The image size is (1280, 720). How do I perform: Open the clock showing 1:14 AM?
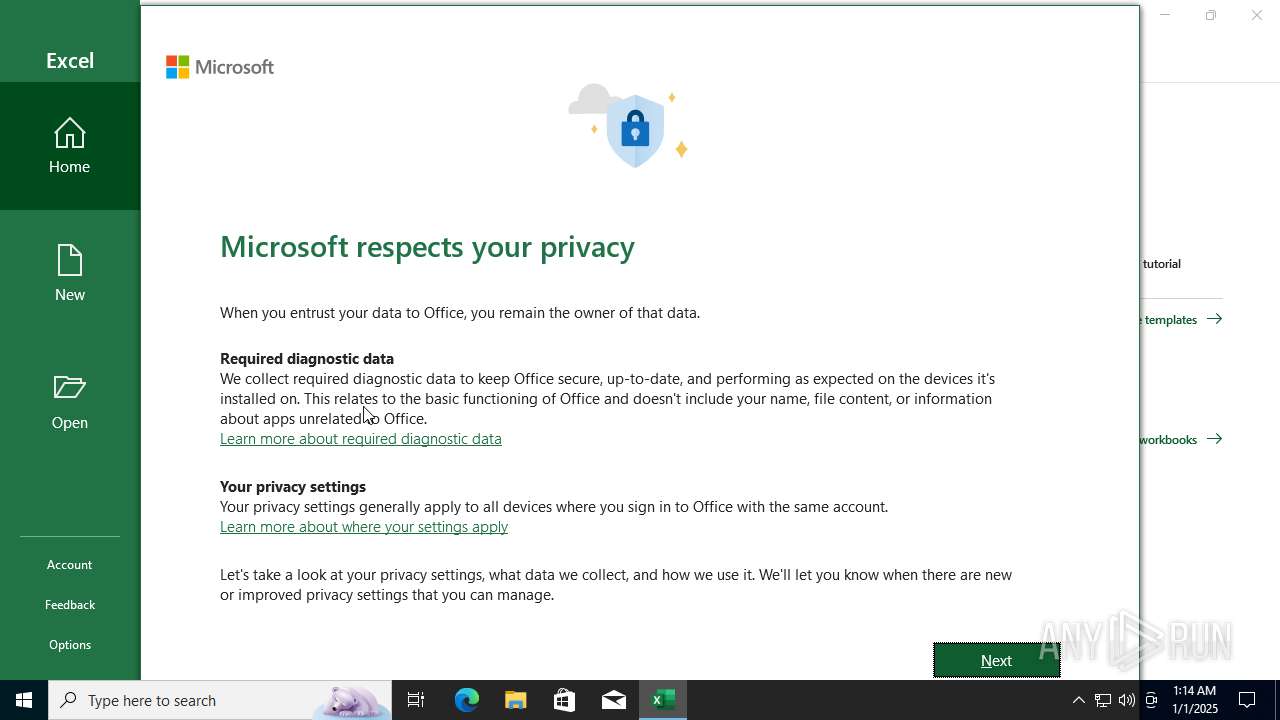click(1195, 700)
